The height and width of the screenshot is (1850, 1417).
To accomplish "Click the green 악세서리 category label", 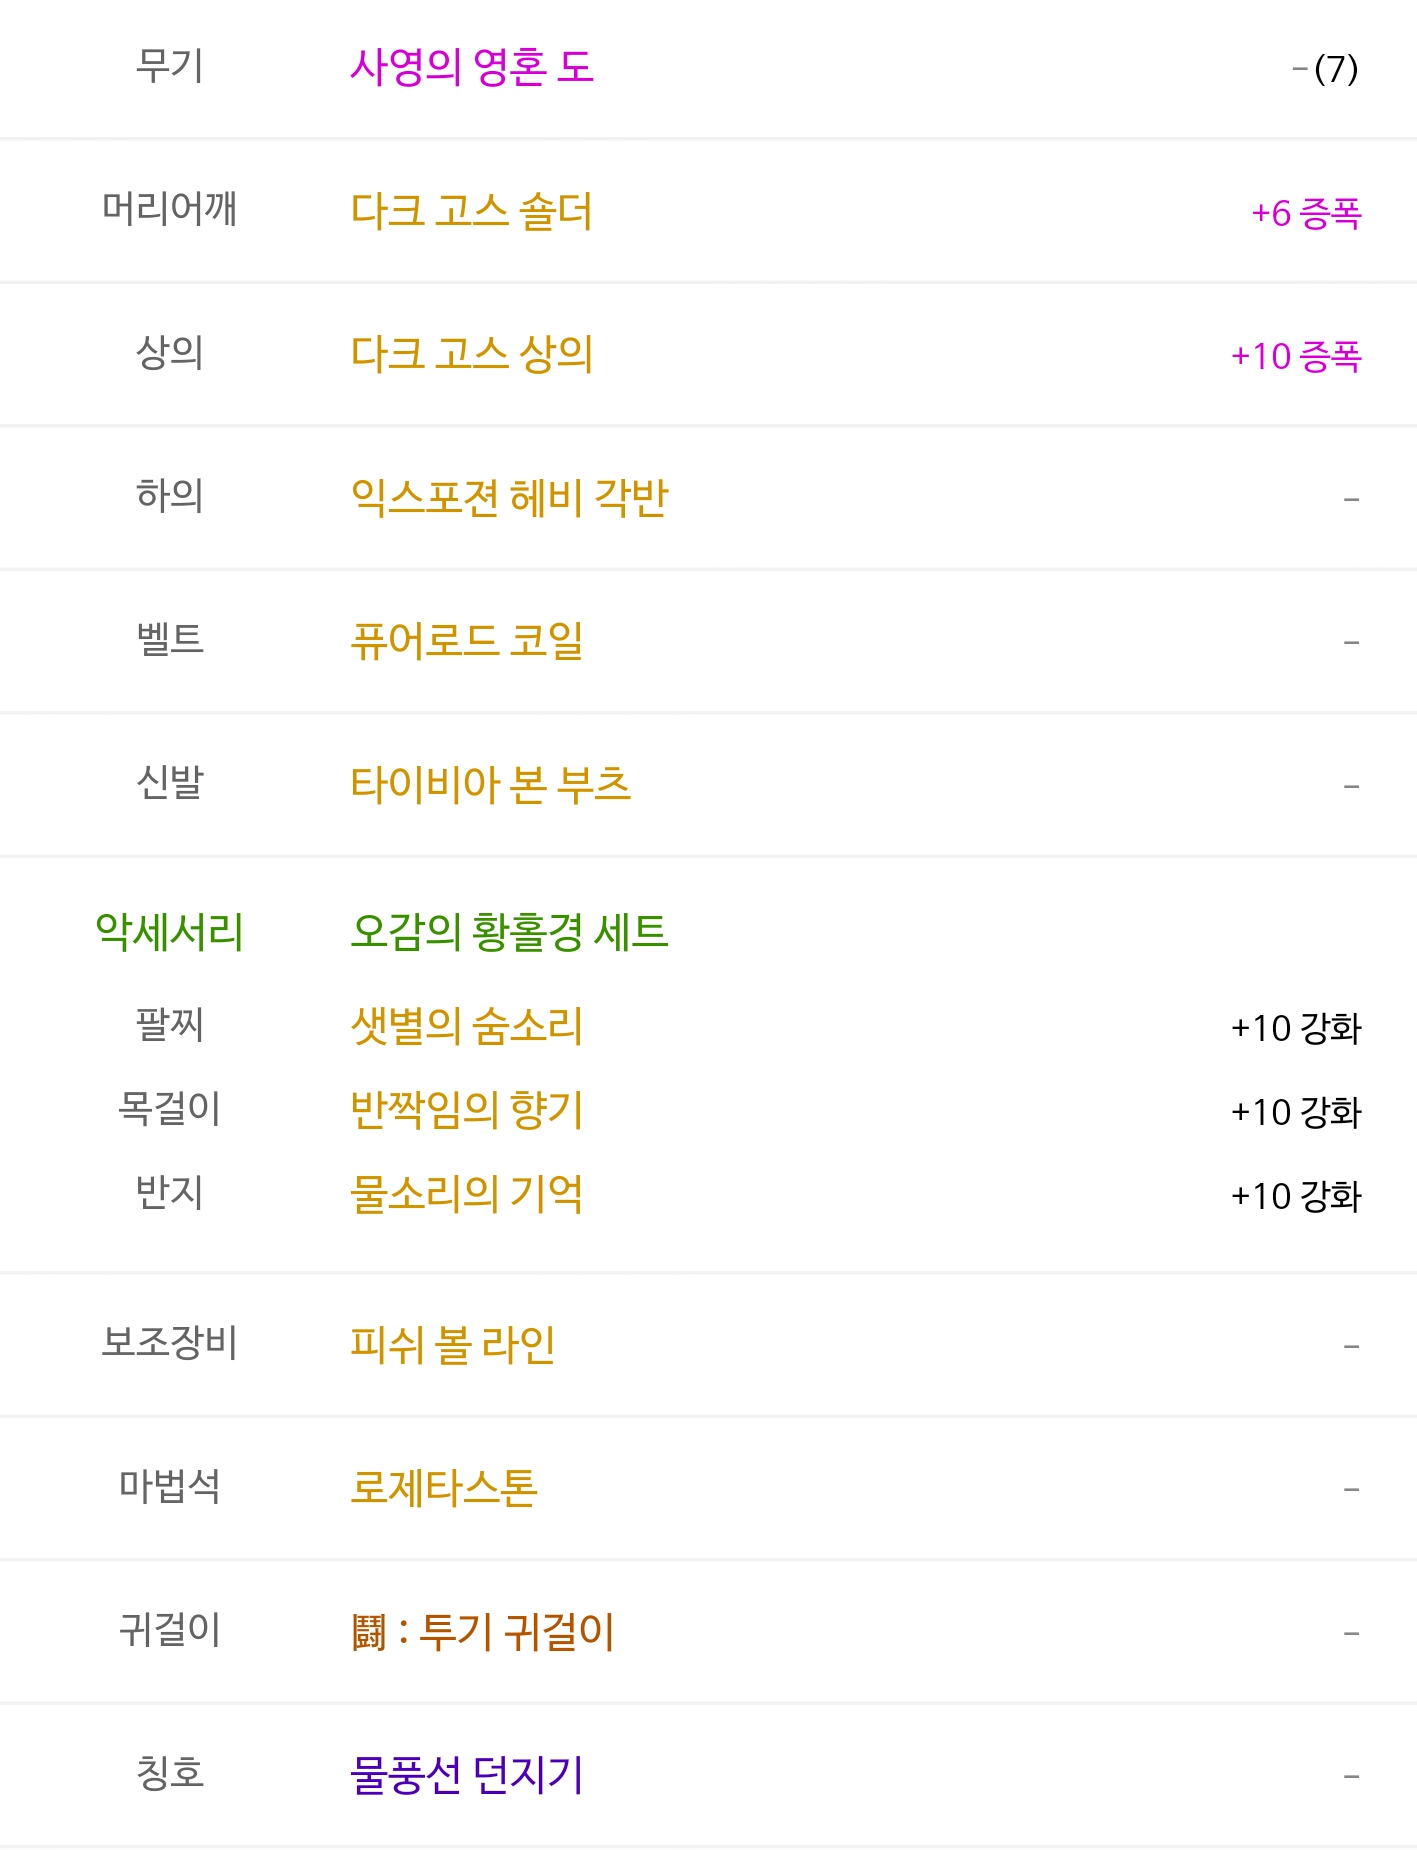I will [170, 932].
